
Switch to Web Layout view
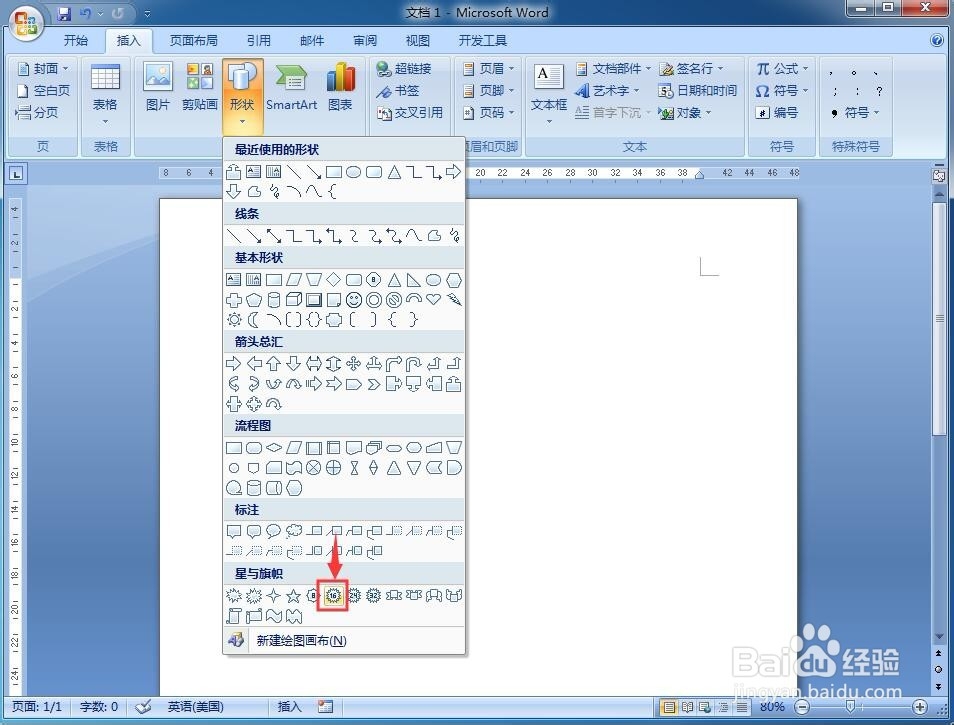point(705,707)
